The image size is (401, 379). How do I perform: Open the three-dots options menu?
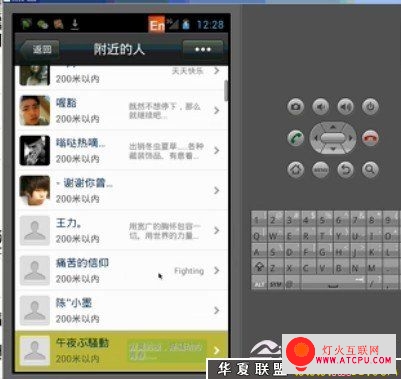tap(203, 50)
